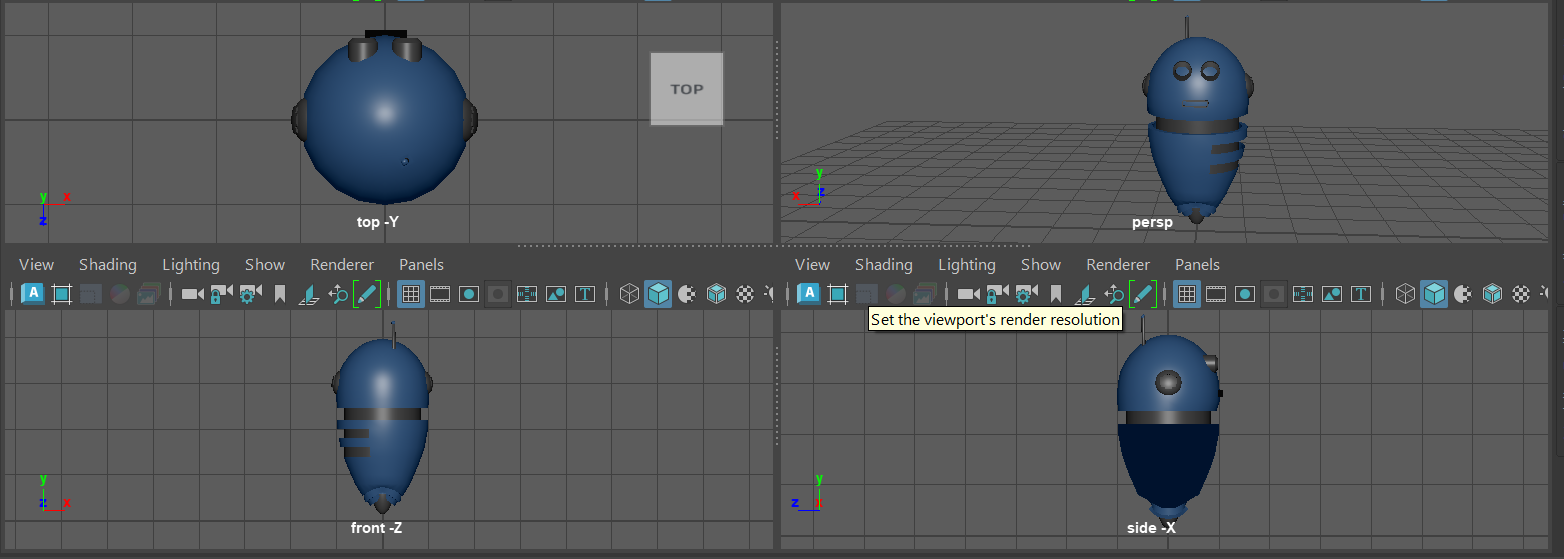The height and width of the screenshot is (559, 1564).
Task: Click Textured checker icon in side view toolbar
Action: [x=1521, y=294]
